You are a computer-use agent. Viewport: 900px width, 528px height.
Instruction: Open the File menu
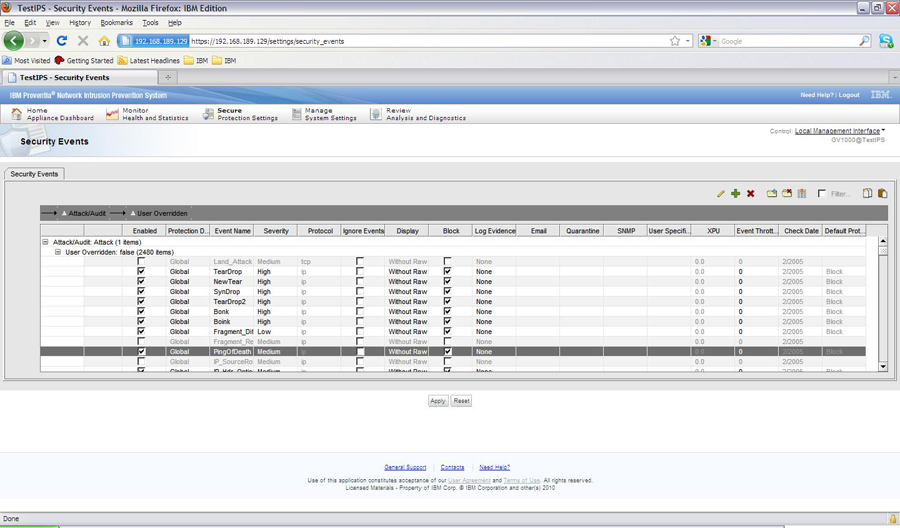click(10, 22)
